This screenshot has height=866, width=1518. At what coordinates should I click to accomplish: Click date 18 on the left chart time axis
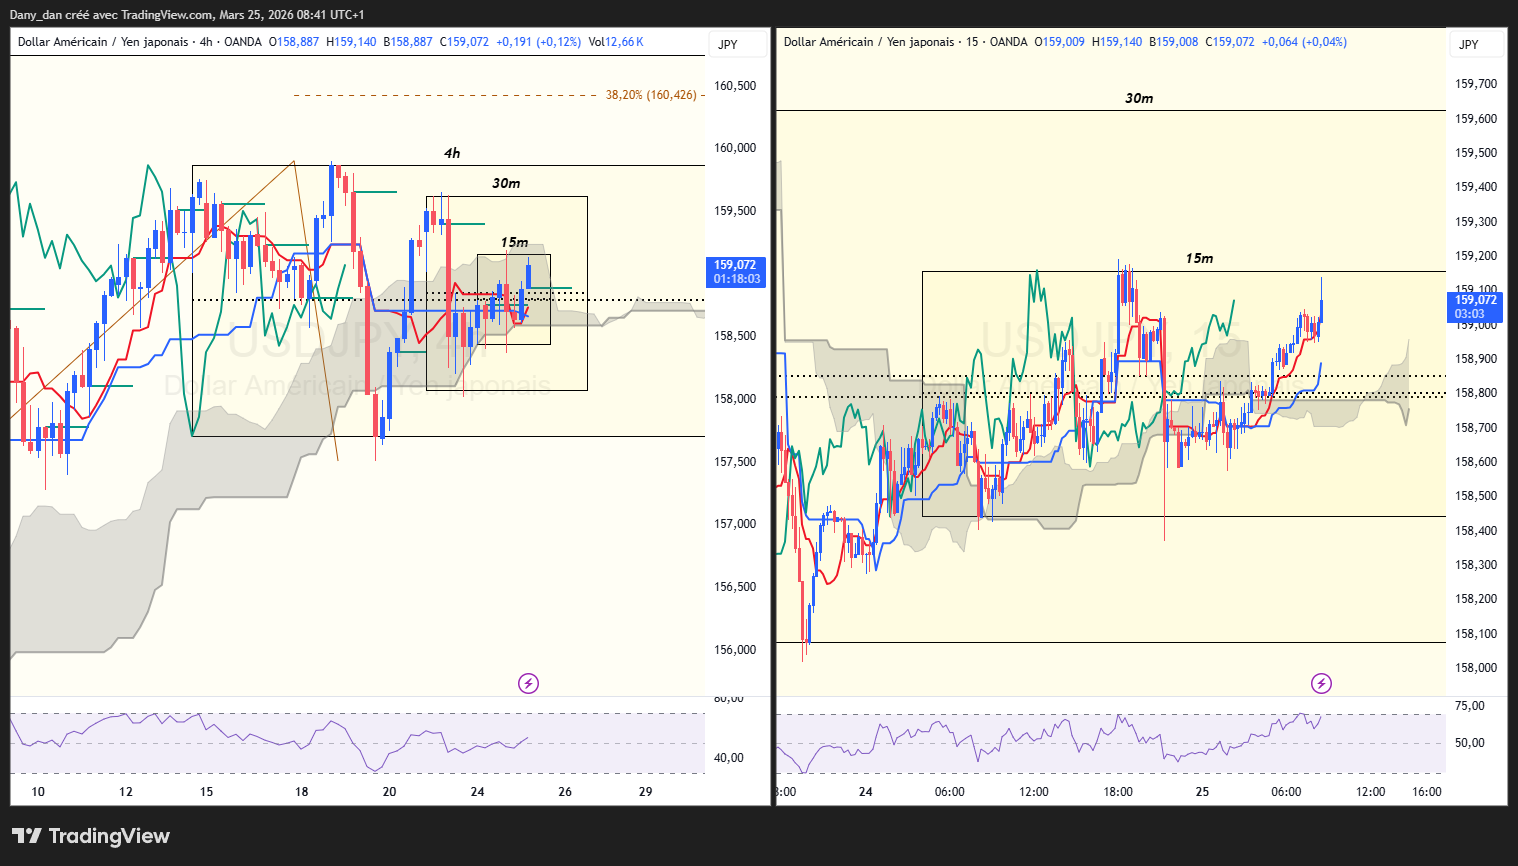tap(302, 792)
